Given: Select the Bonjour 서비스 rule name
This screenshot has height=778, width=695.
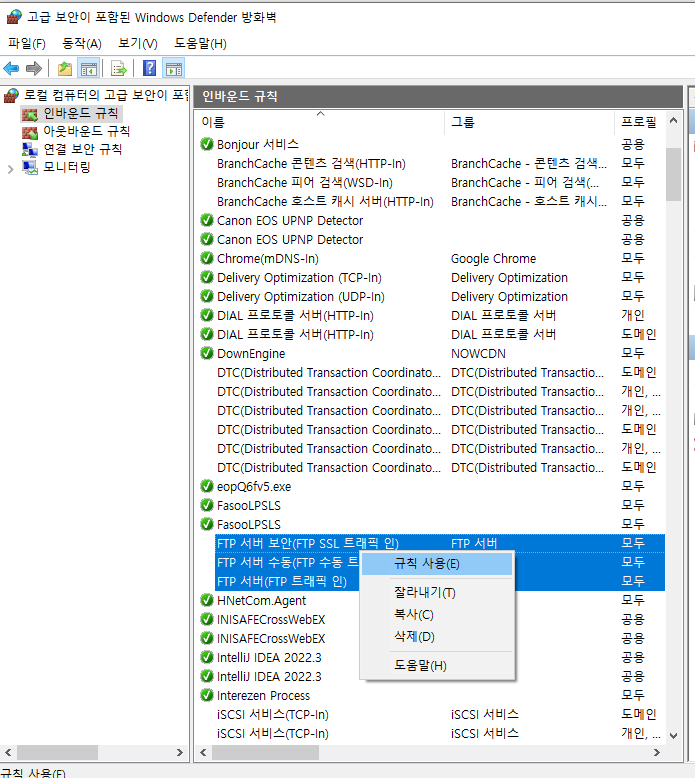Looking at the screenshot, I should (x=258, y=144).
